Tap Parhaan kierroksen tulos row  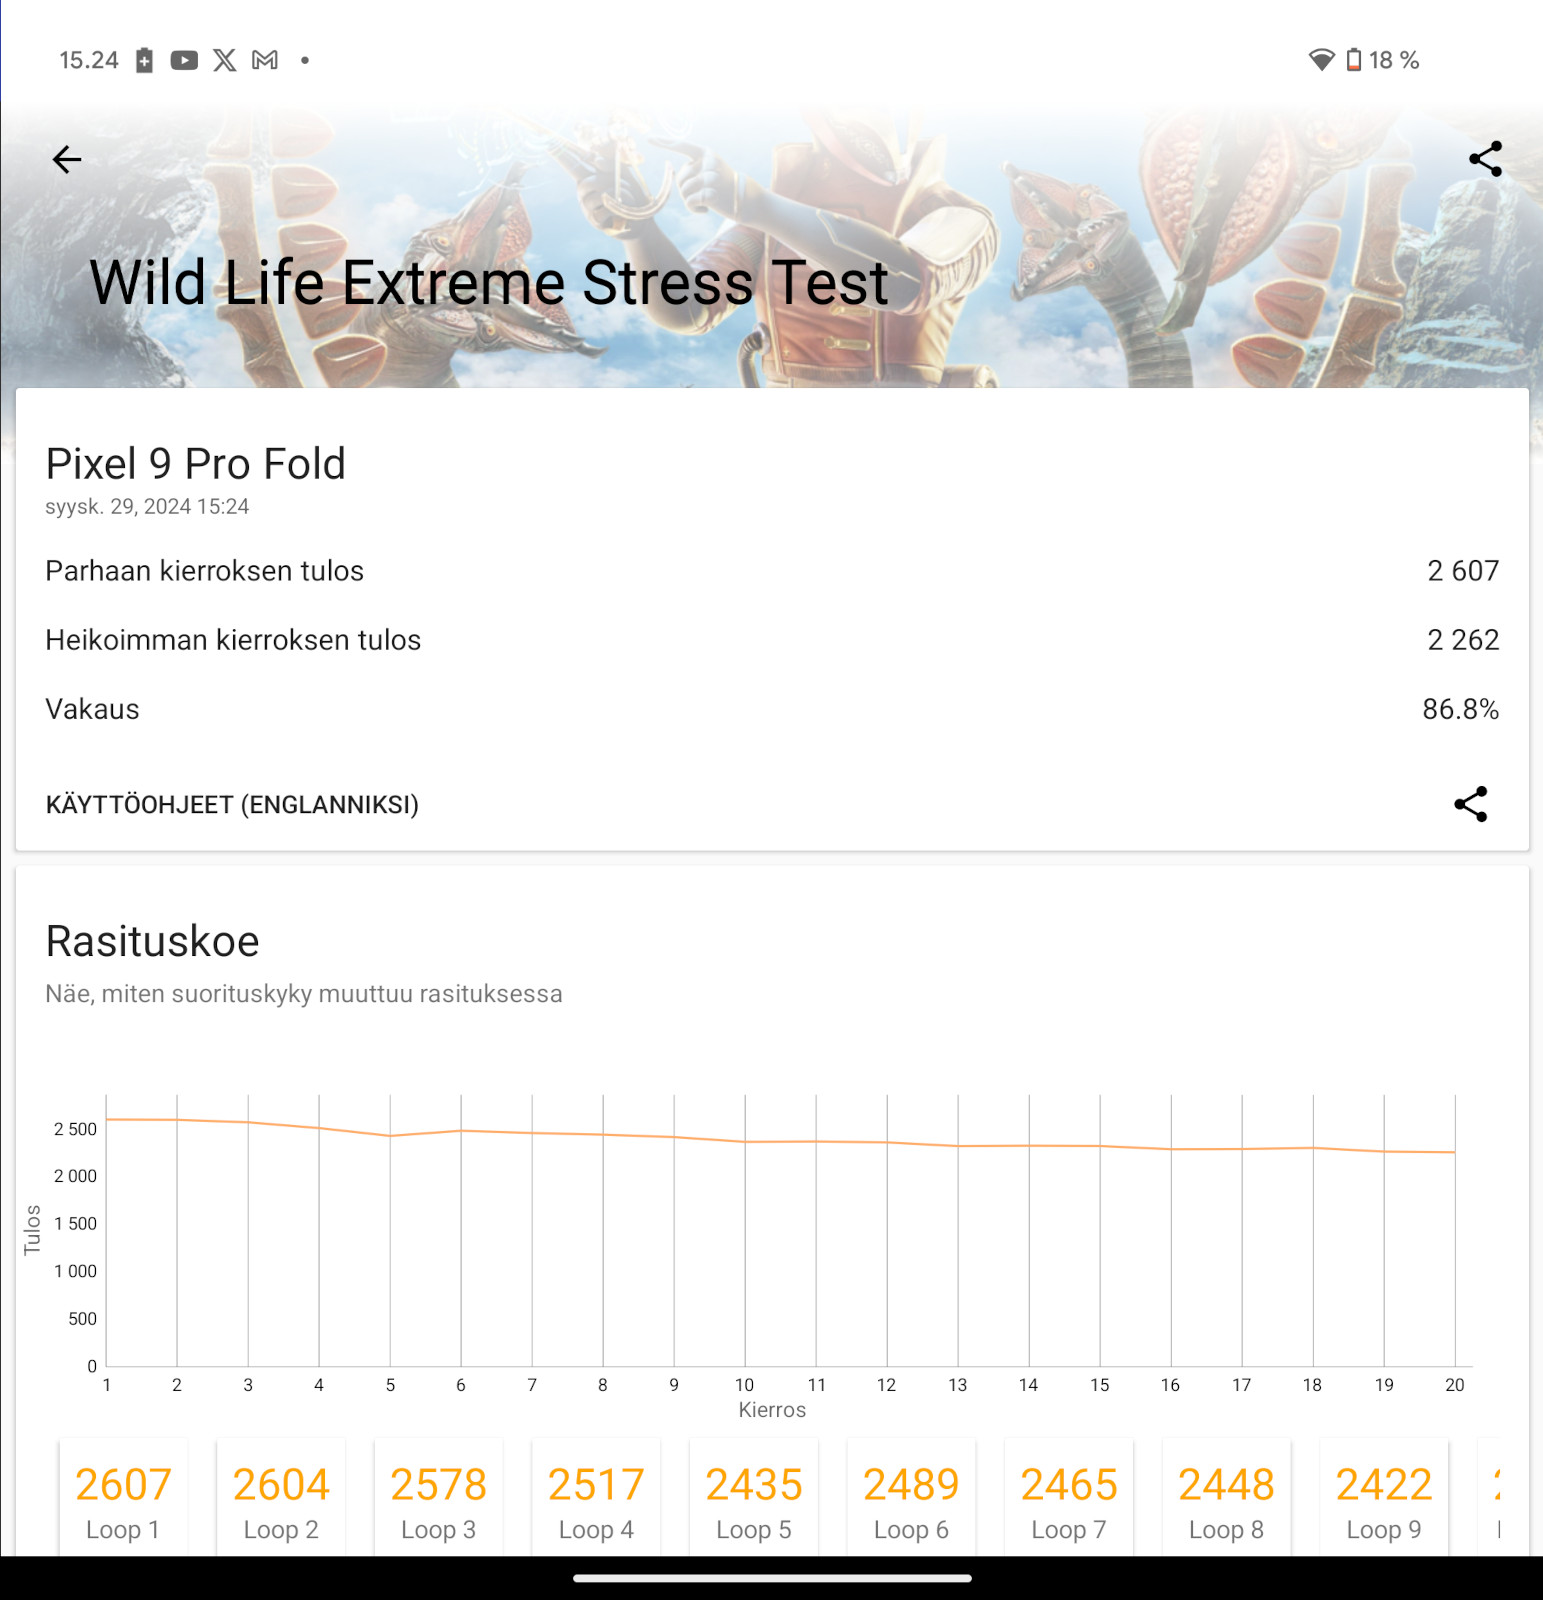tap(771, 571)
